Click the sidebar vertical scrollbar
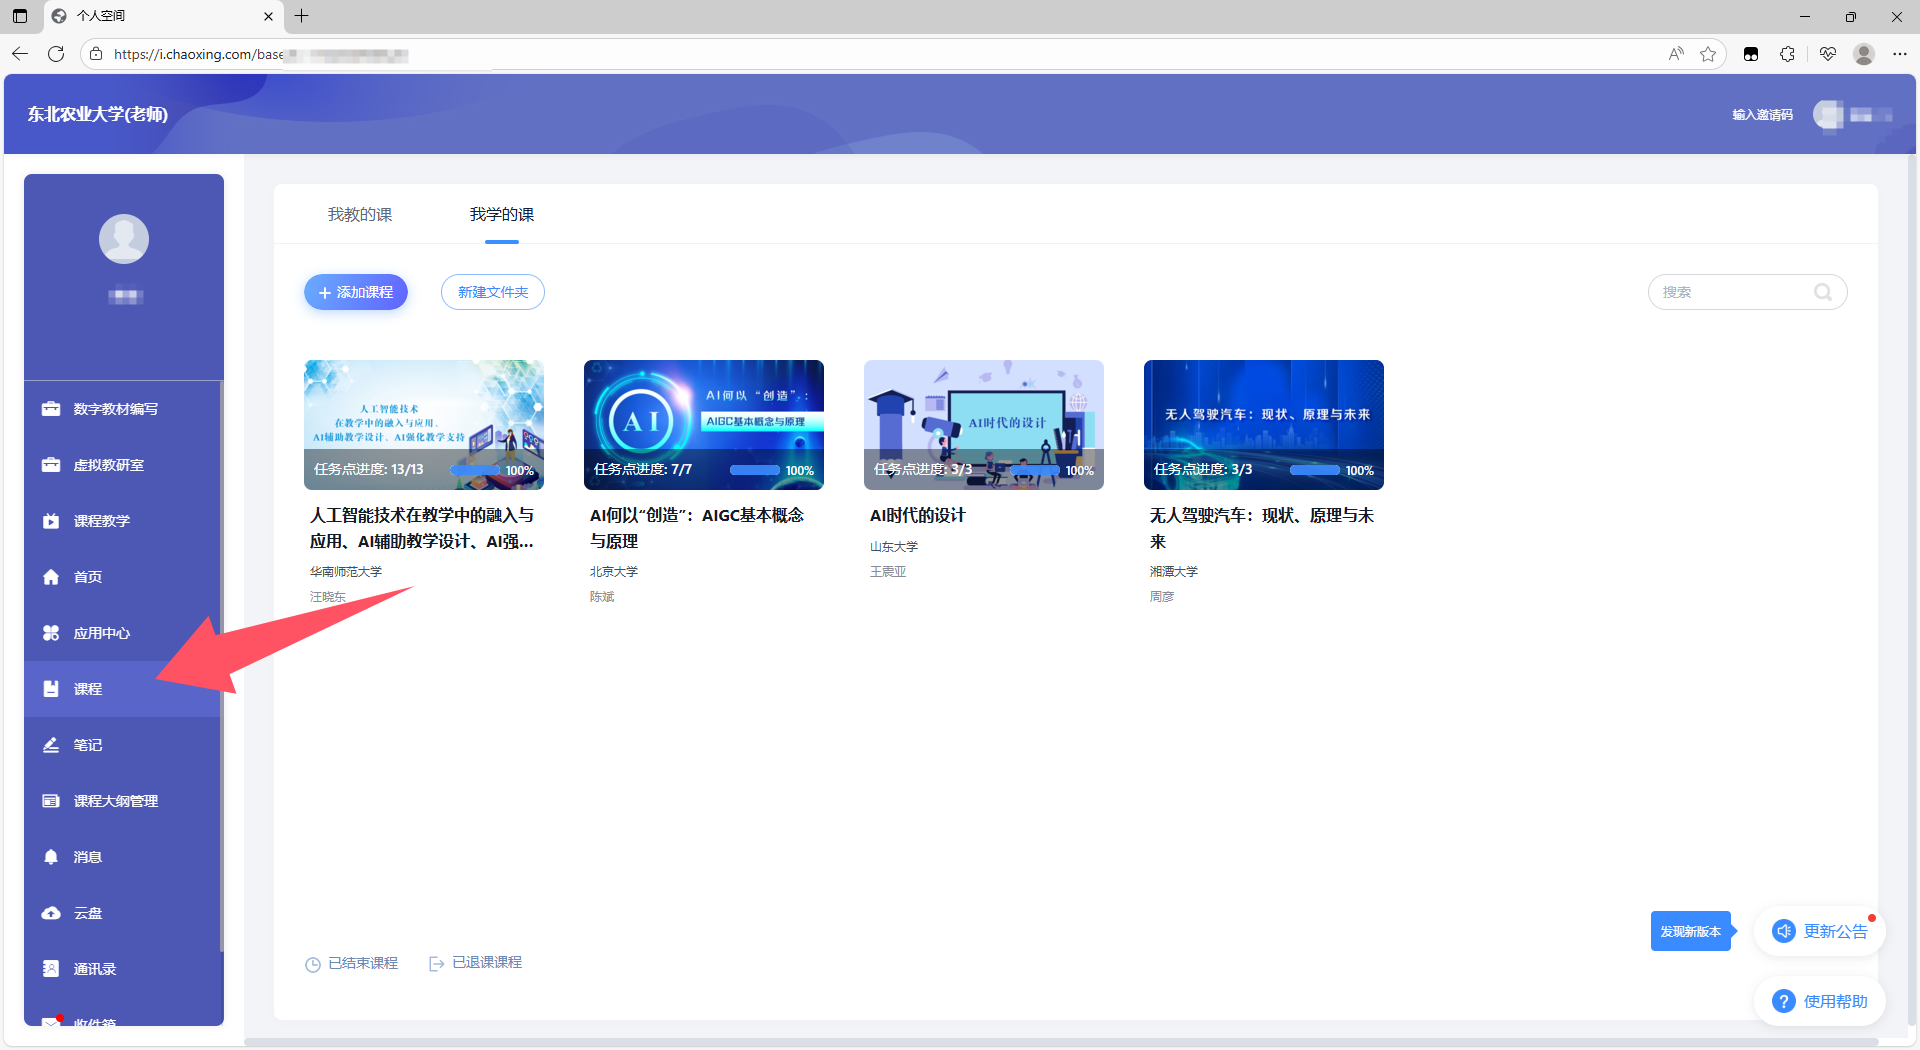The image size is (1920, 1050). tap(221, 666)
